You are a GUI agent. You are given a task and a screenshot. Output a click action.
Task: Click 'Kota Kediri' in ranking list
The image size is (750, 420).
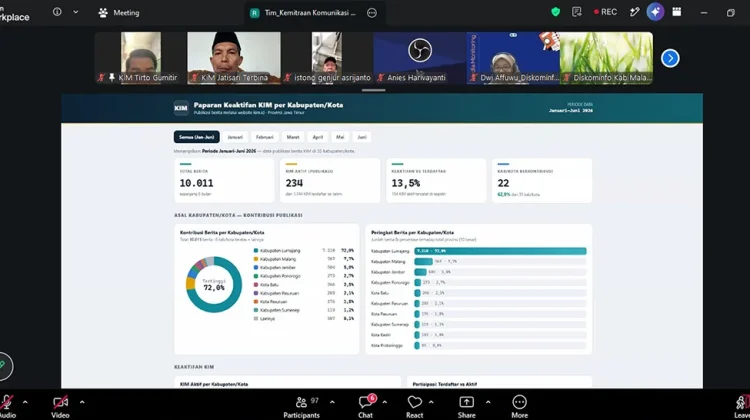click(x=381, y=335)
